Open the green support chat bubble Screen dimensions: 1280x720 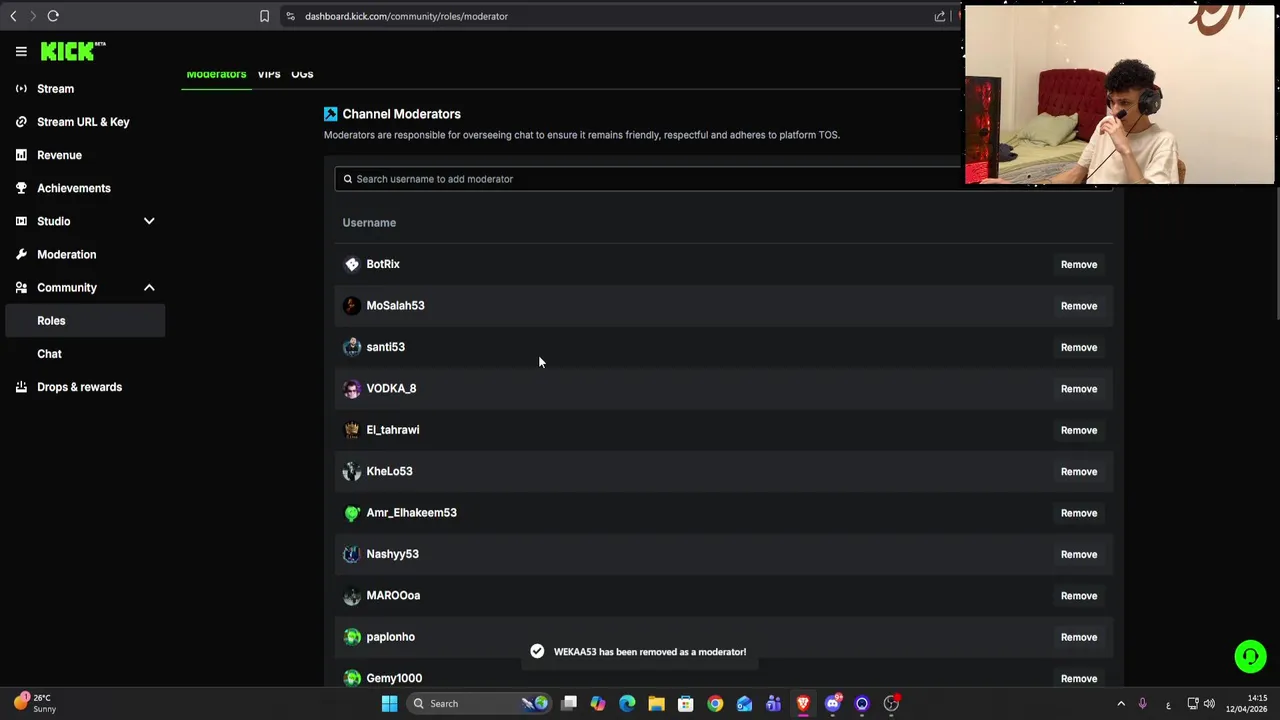click(1250, 656)
